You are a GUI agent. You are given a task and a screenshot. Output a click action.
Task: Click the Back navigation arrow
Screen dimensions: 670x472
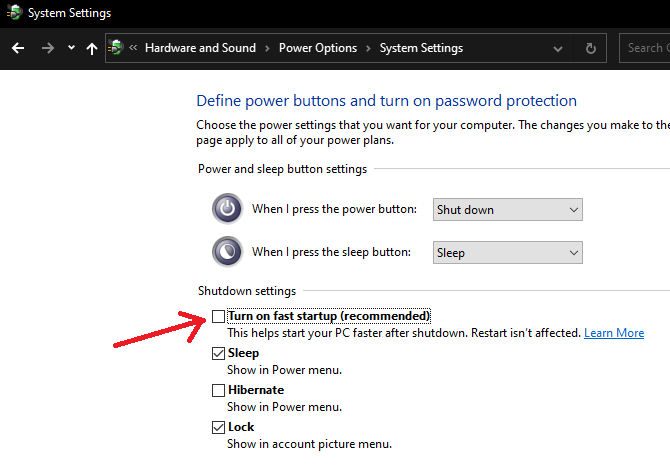coord(18,48)
